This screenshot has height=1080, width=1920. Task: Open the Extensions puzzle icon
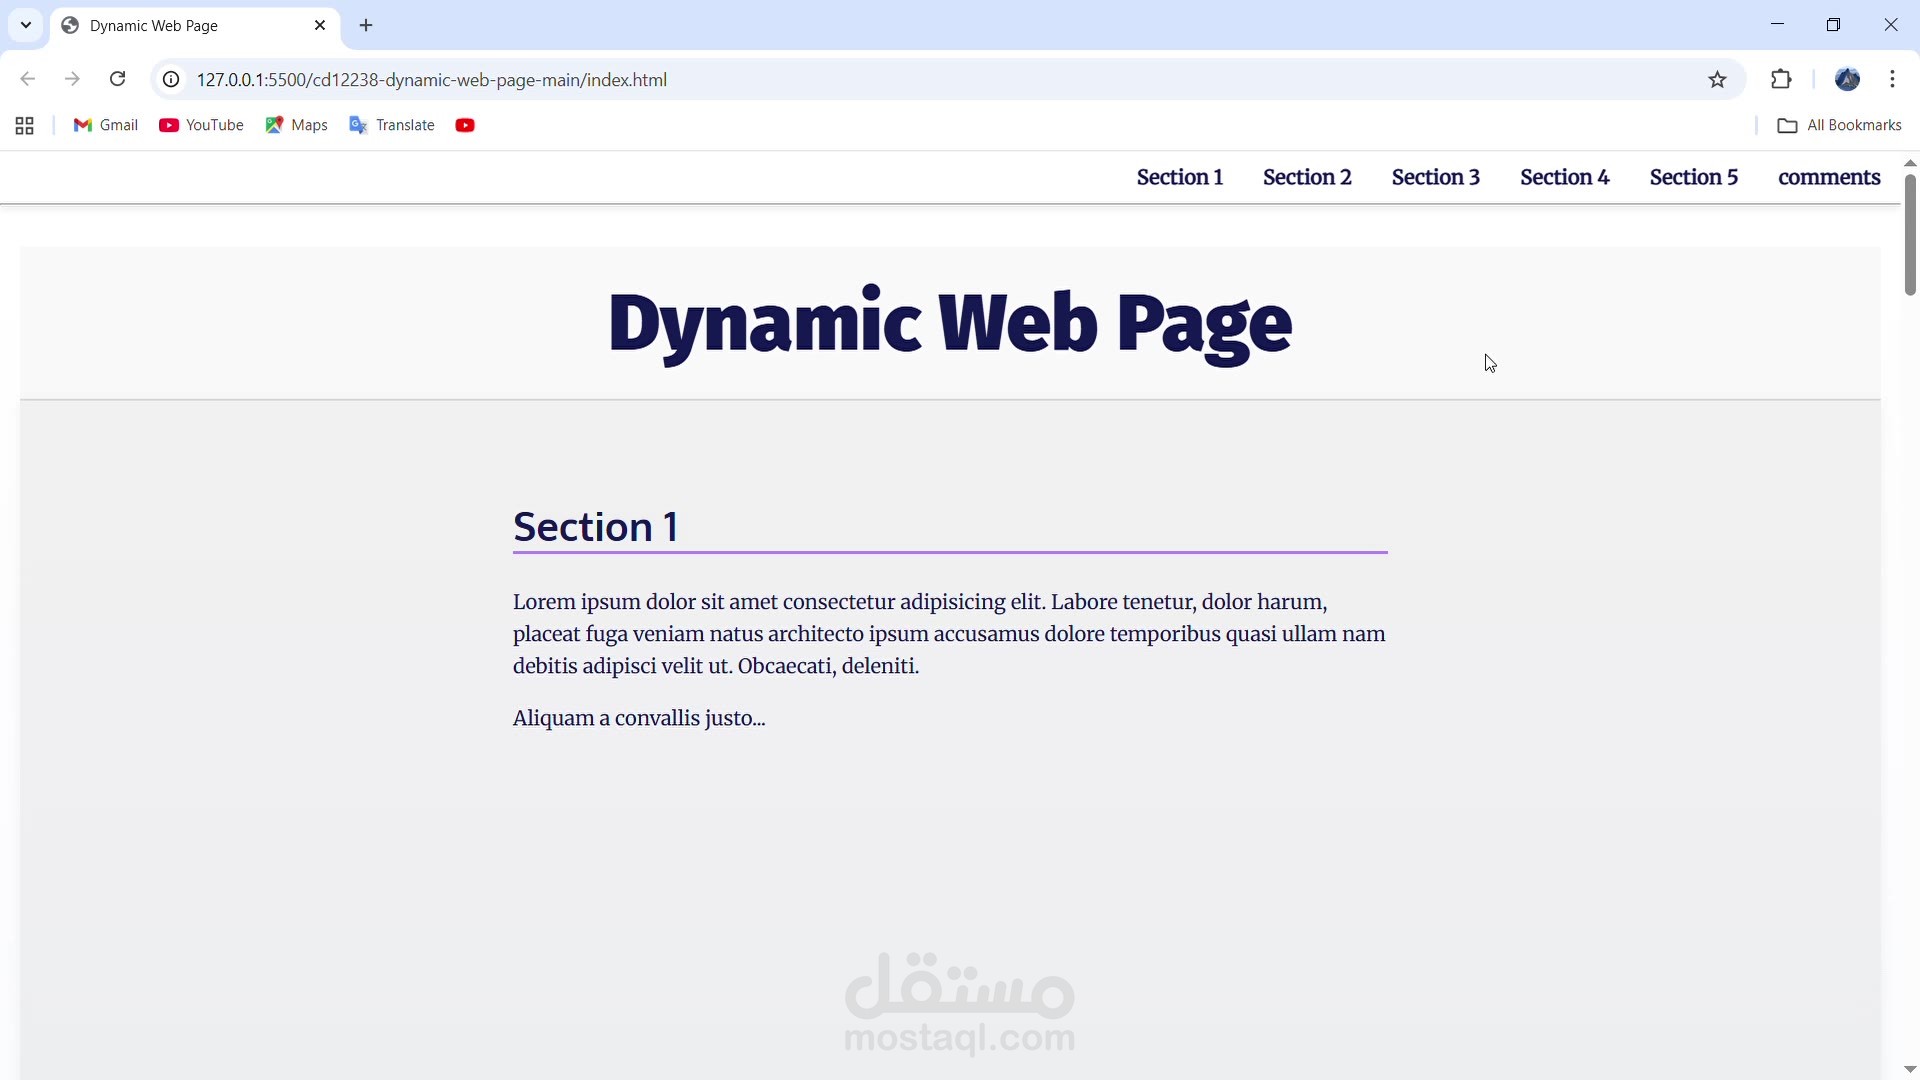point(1781,79)
